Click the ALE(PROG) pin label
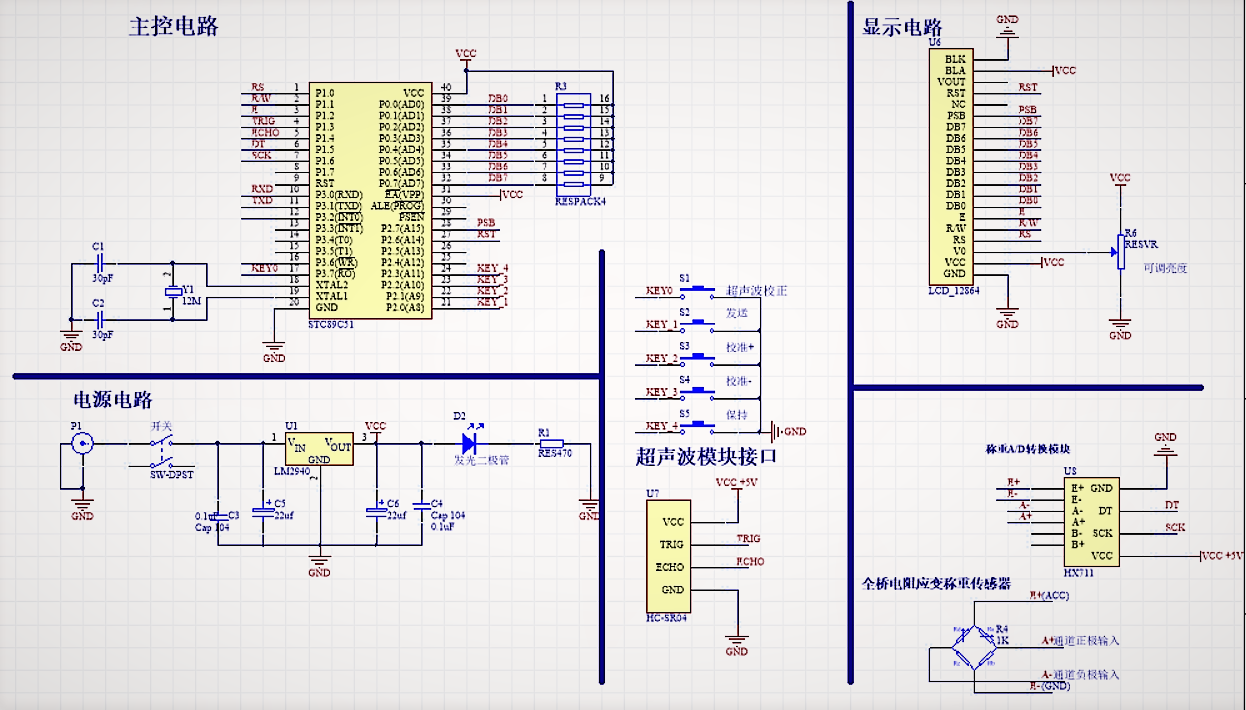1246x710 pixels. (x=399, y=205)
